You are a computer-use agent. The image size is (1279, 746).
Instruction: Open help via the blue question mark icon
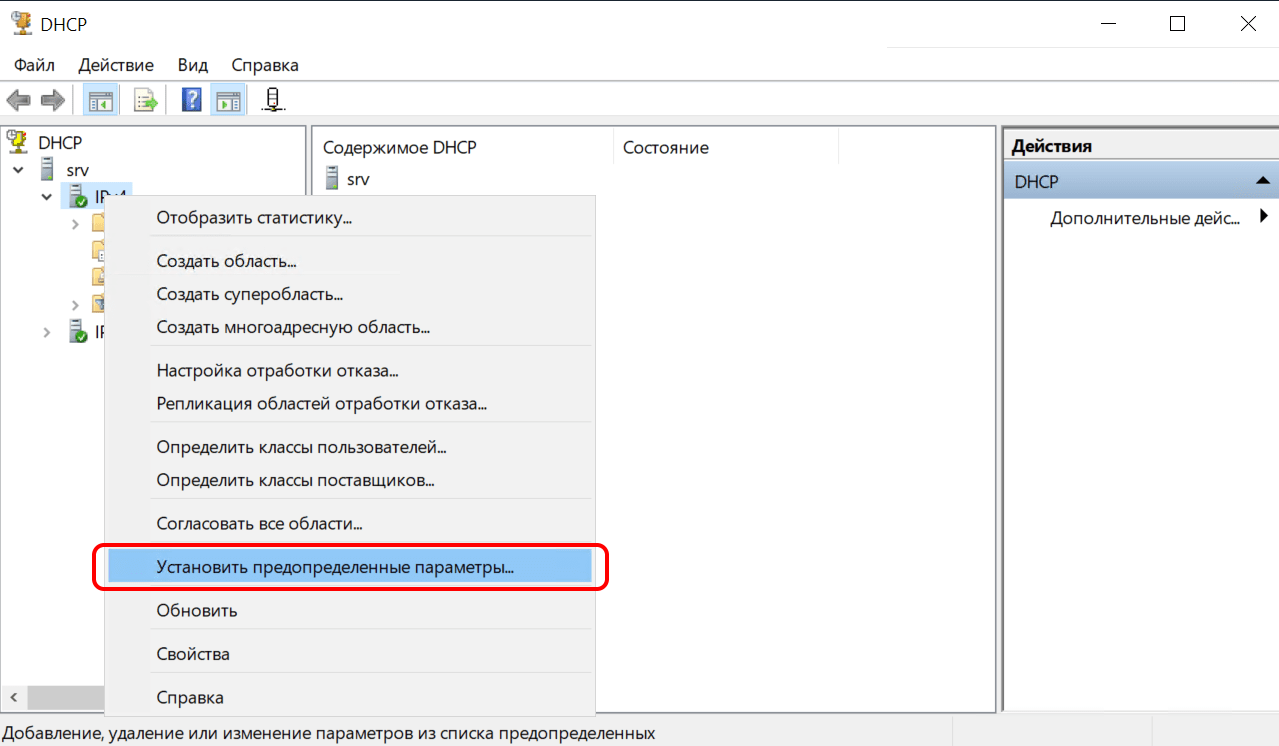tap(192, 100)
